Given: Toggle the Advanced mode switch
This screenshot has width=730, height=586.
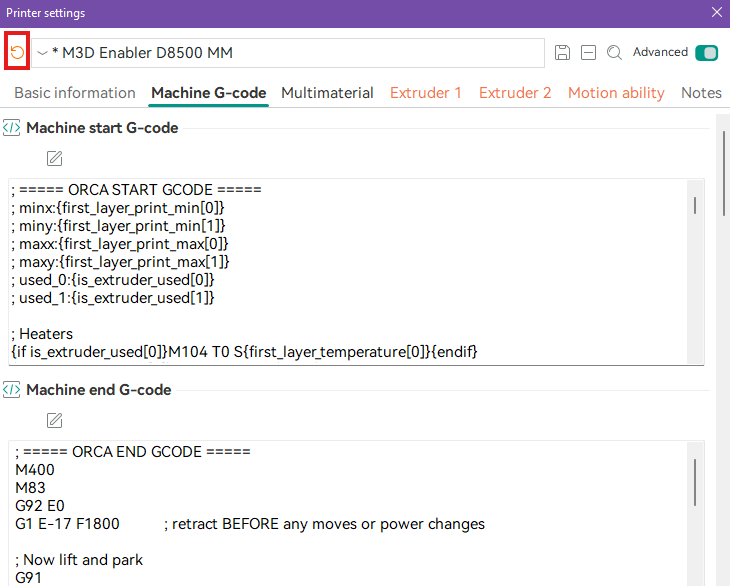Looking at the screenshot, I should [706, 53].
